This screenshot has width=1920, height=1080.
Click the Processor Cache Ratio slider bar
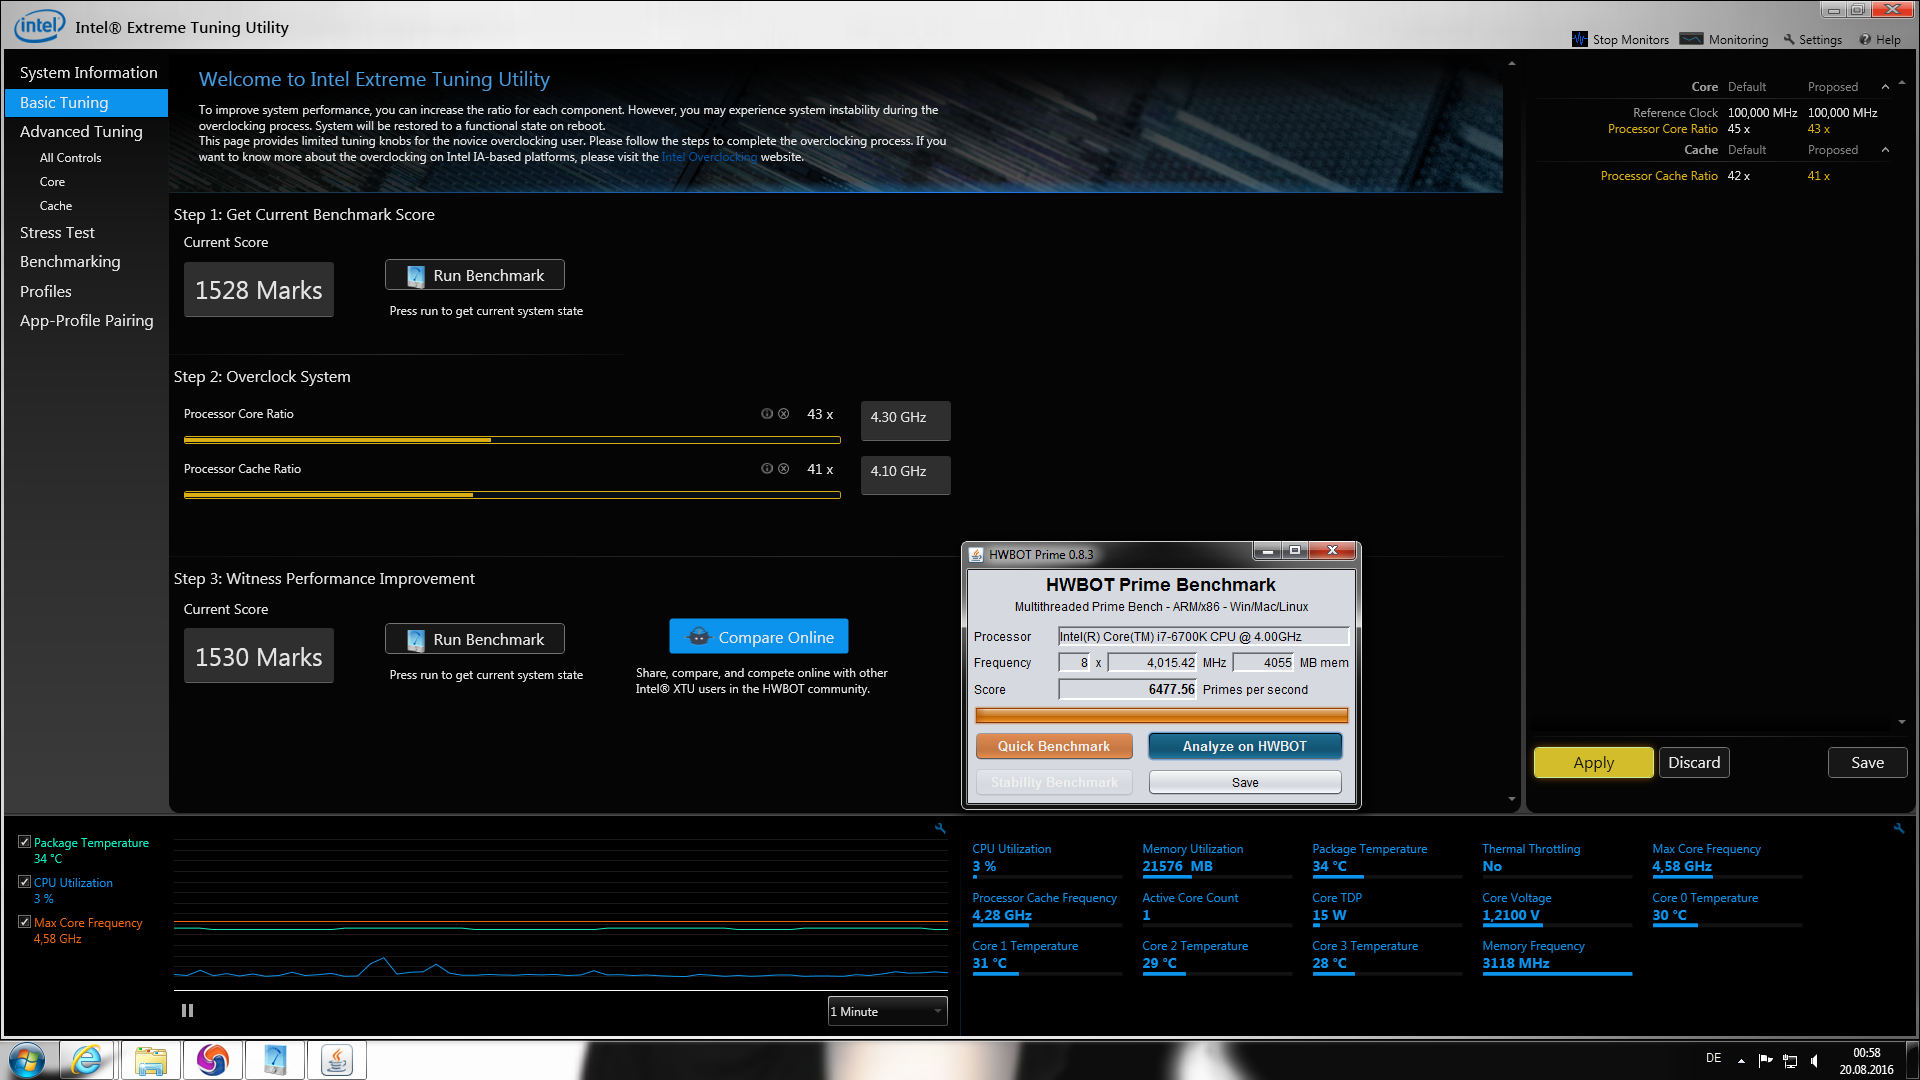tap(512, 495)
